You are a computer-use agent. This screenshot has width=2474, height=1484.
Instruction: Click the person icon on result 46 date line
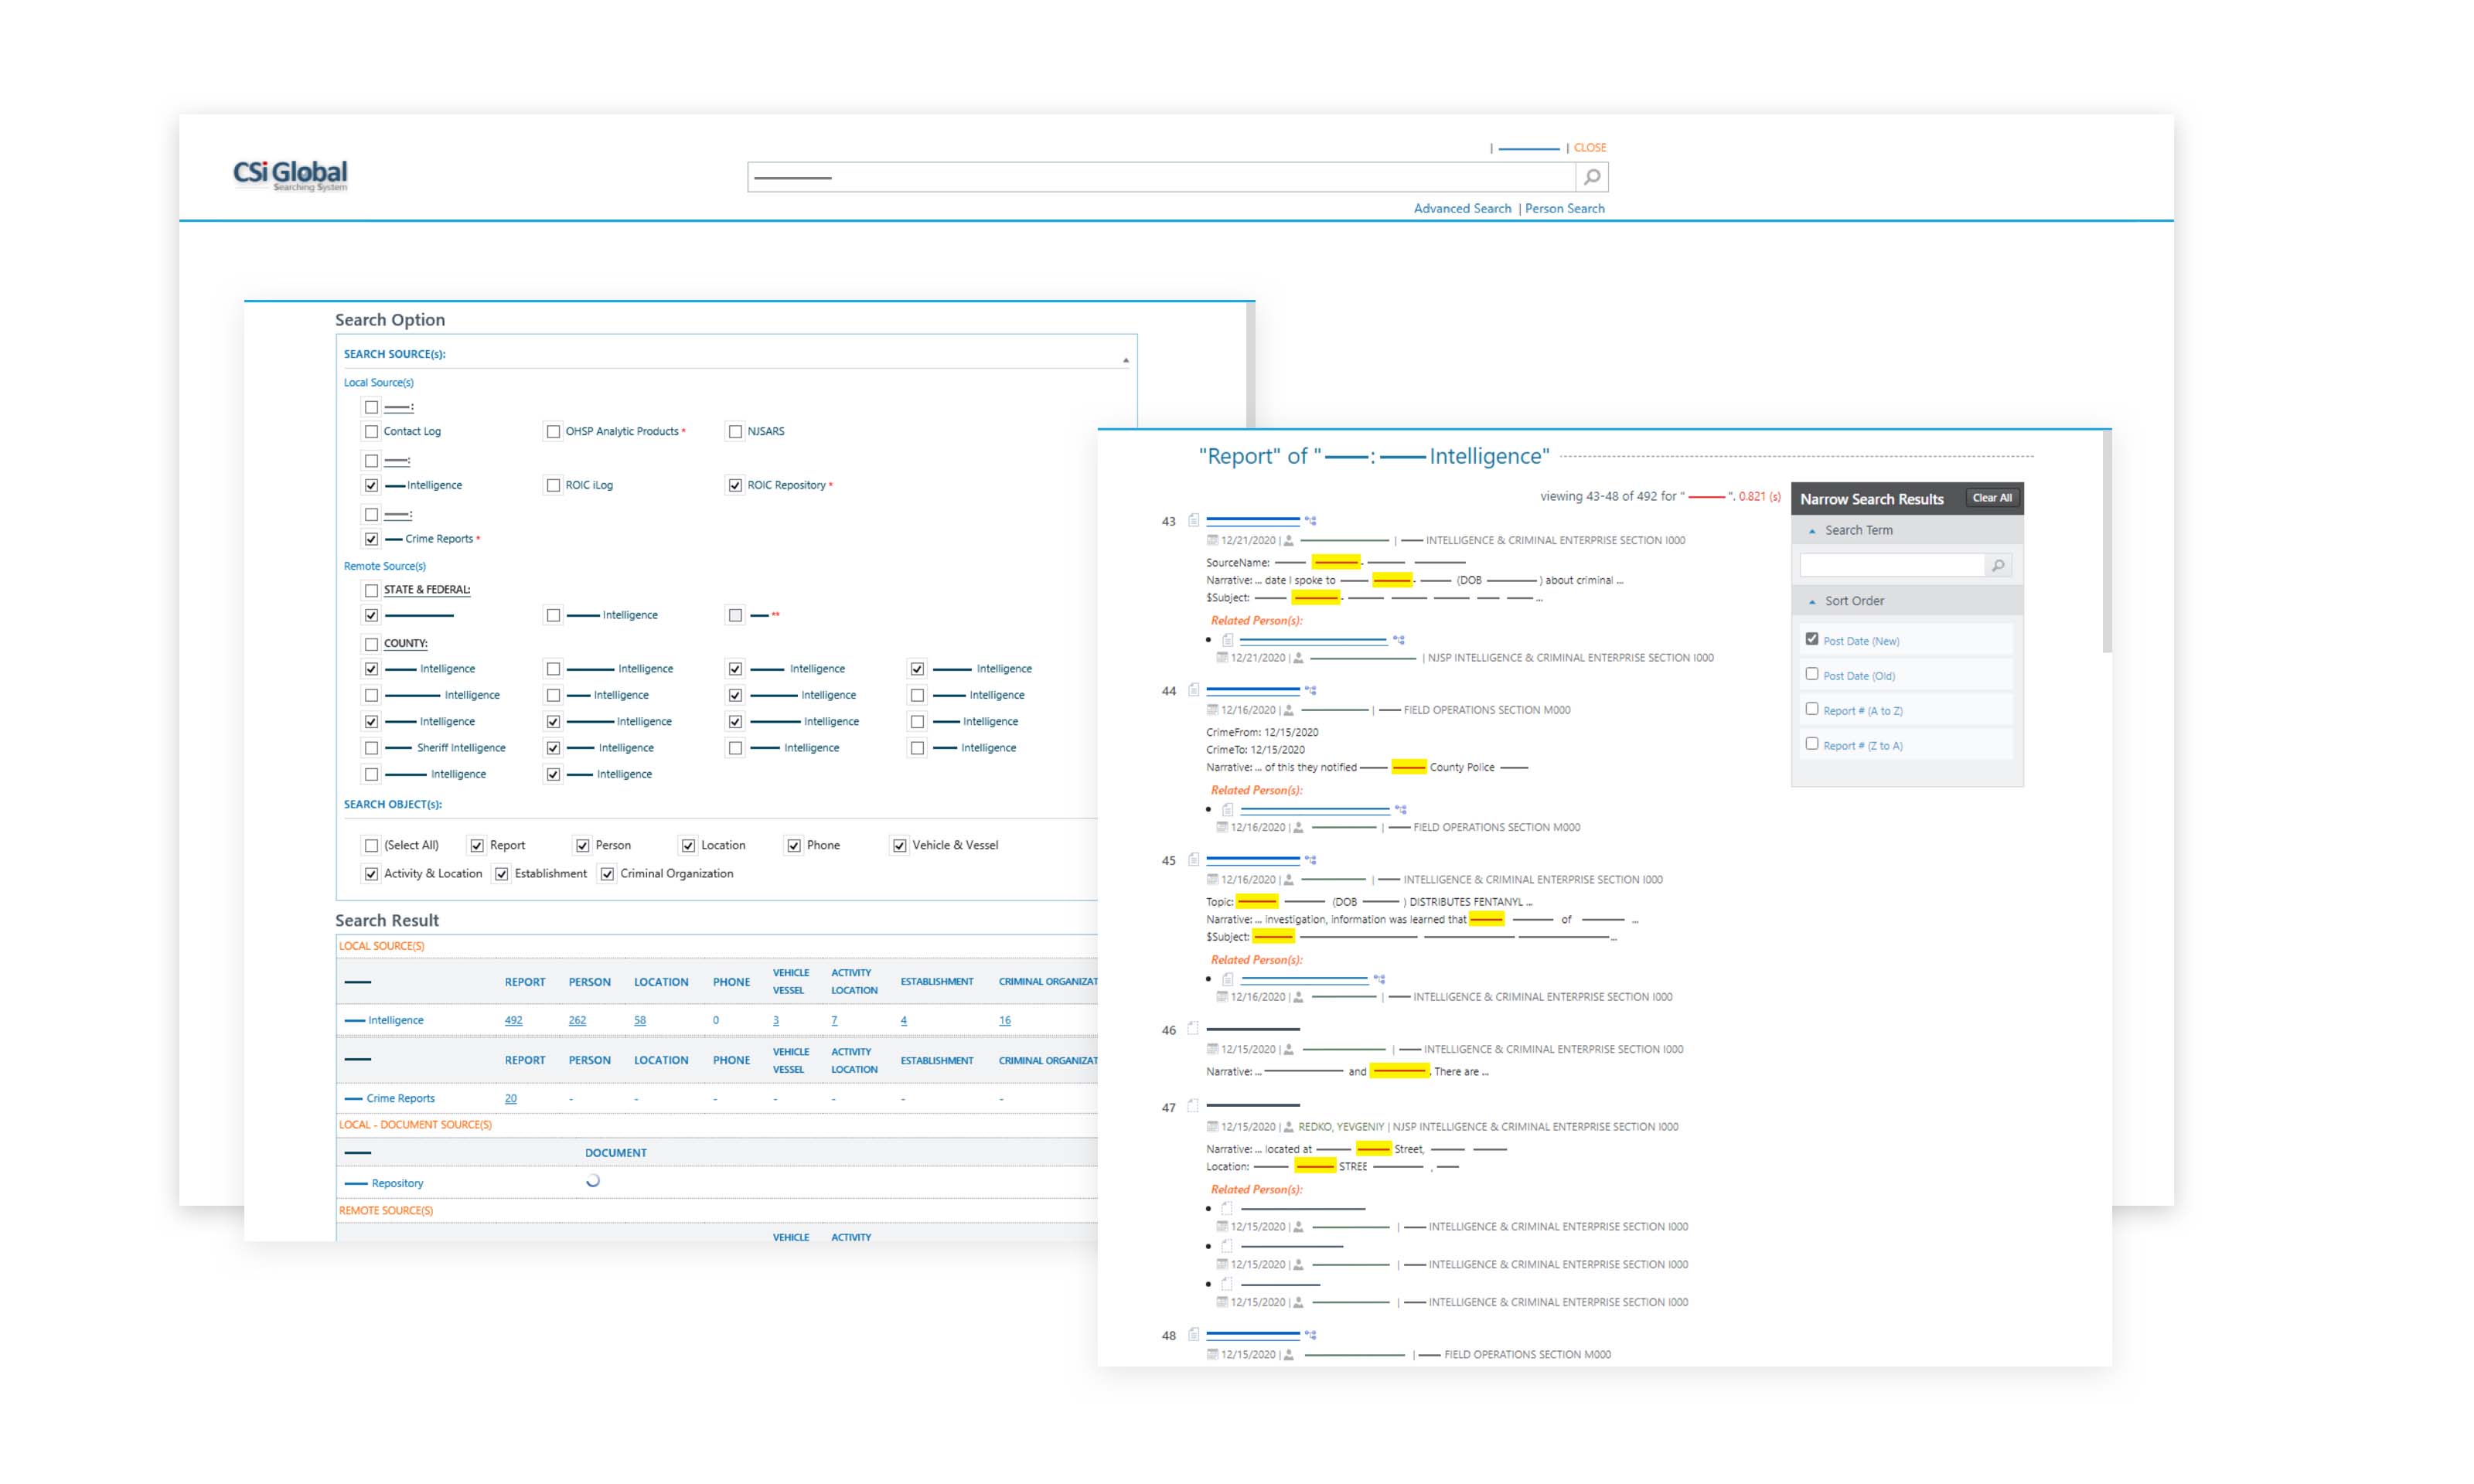click(x=1289, y=1050)
